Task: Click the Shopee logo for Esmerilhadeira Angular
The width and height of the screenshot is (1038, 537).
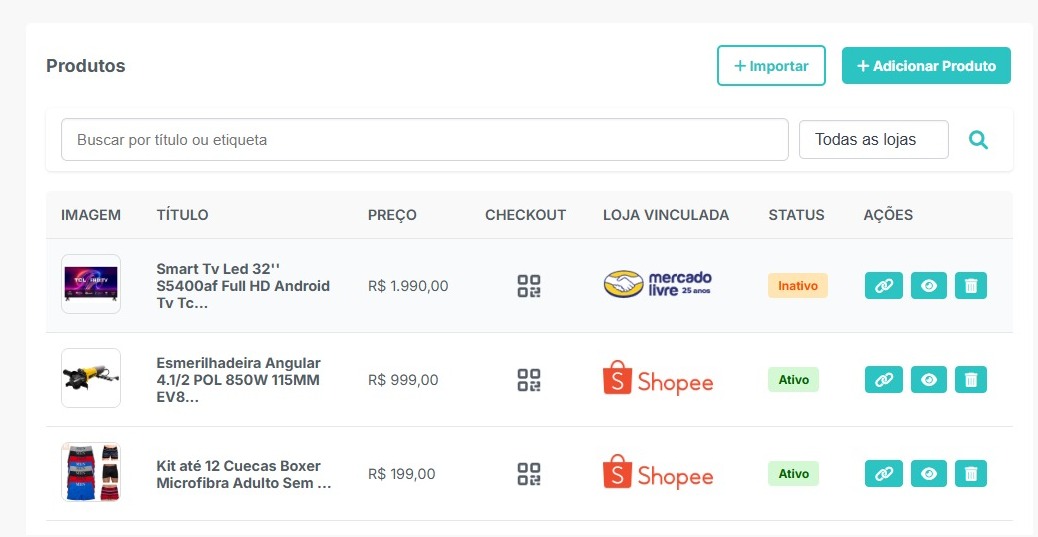Action: point(658,380)
